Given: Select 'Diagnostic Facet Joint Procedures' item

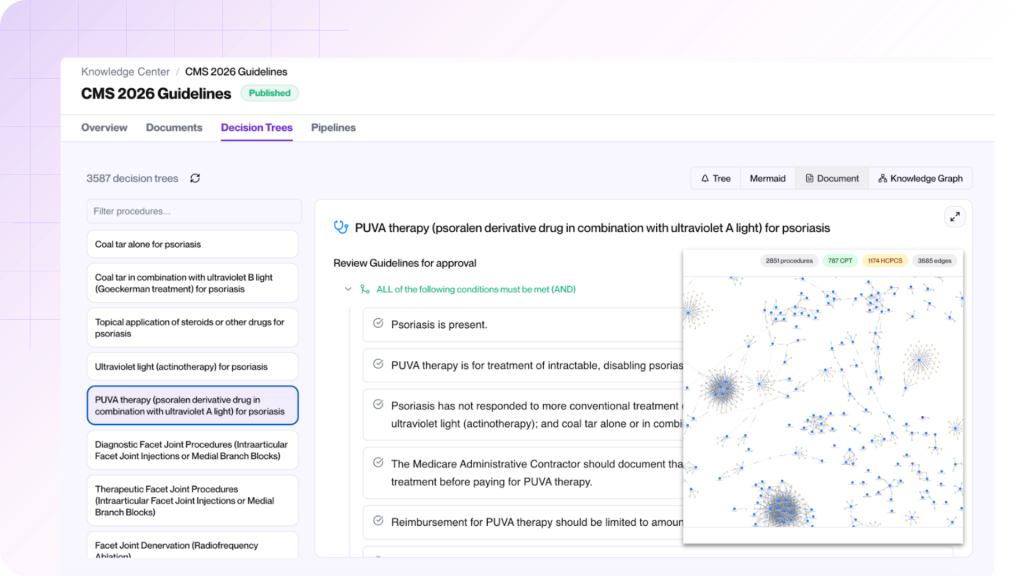Looking at the screenshot, I should [x=193, y=450].
